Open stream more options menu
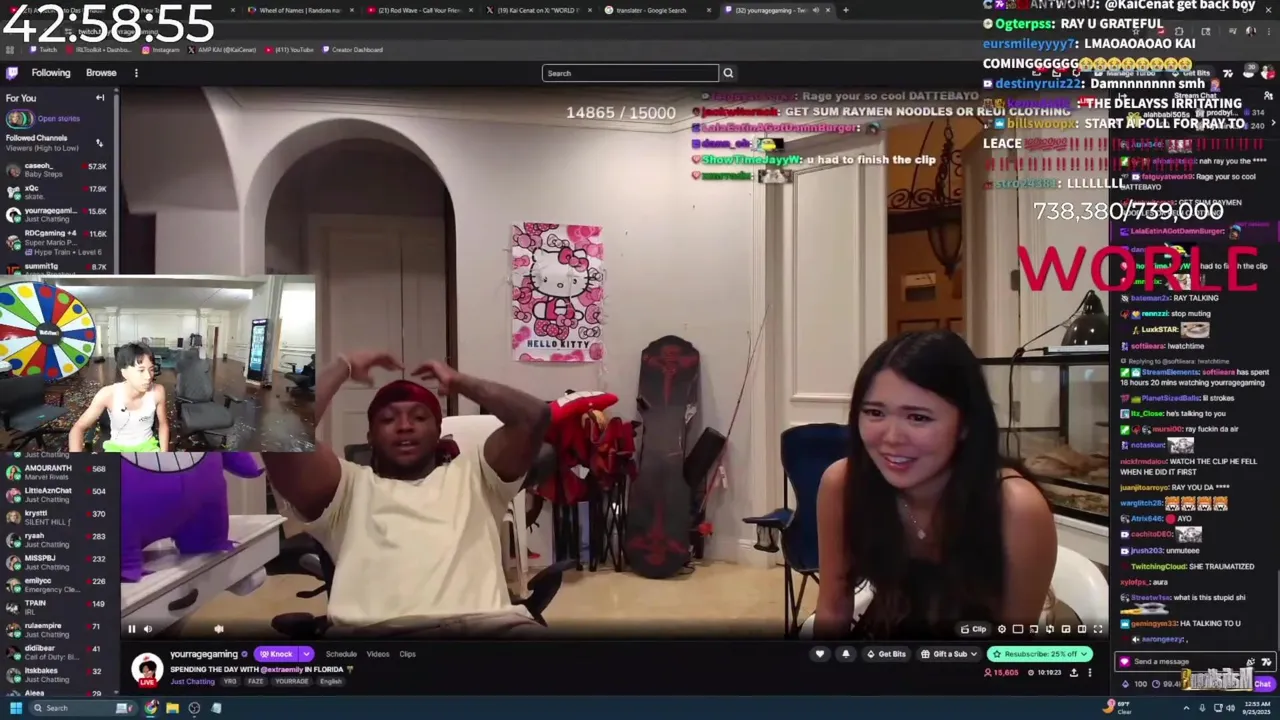Screen dimensions: 1280x720 coord(1090,673)
